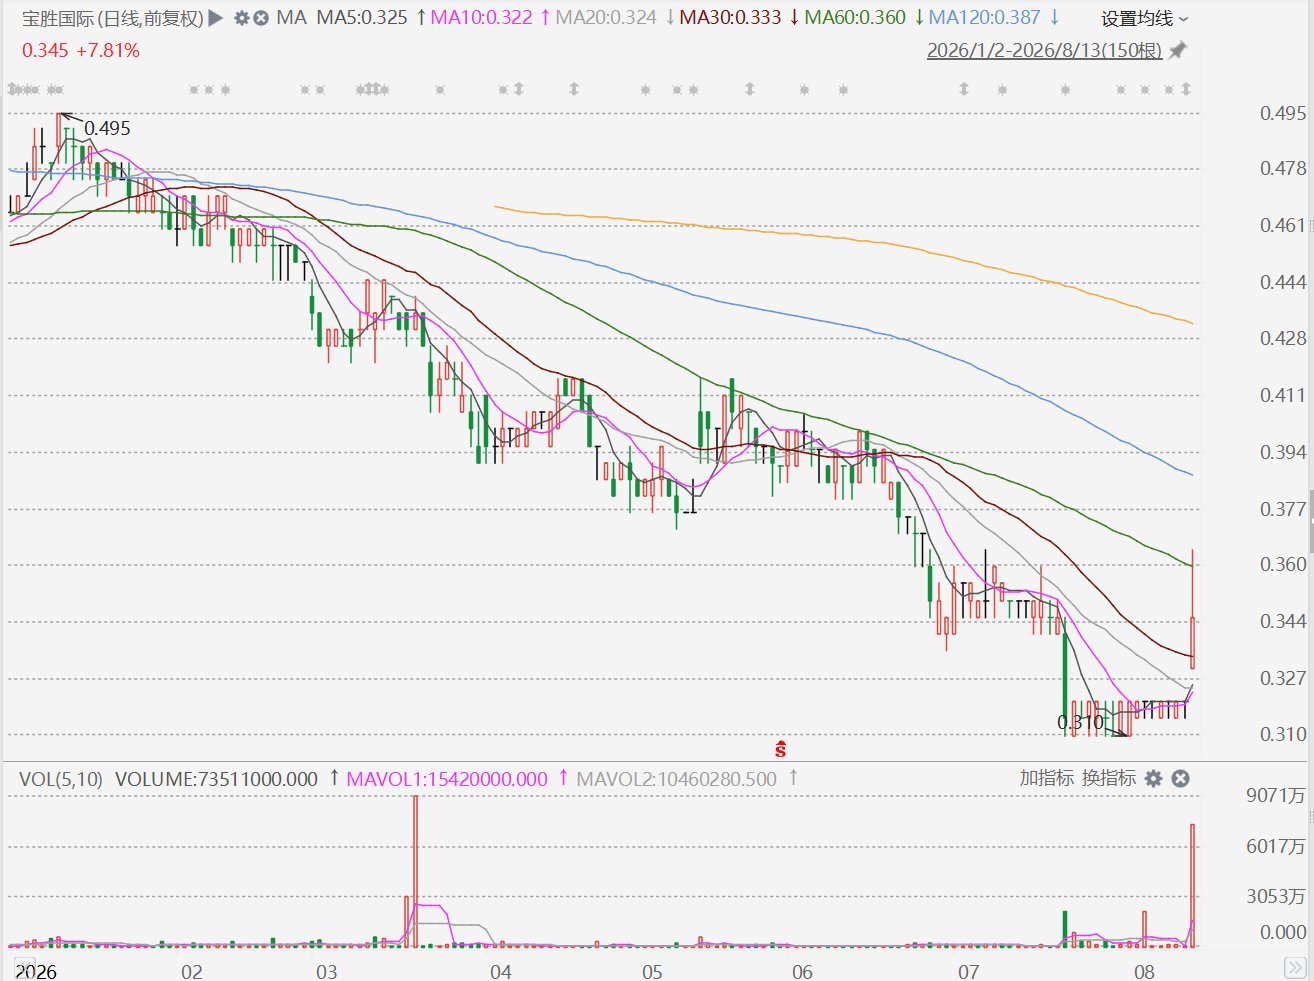This screenshot has width=1314, height=981.
Task: Click the 06 month label on the time axis
Action: point(802,972)
